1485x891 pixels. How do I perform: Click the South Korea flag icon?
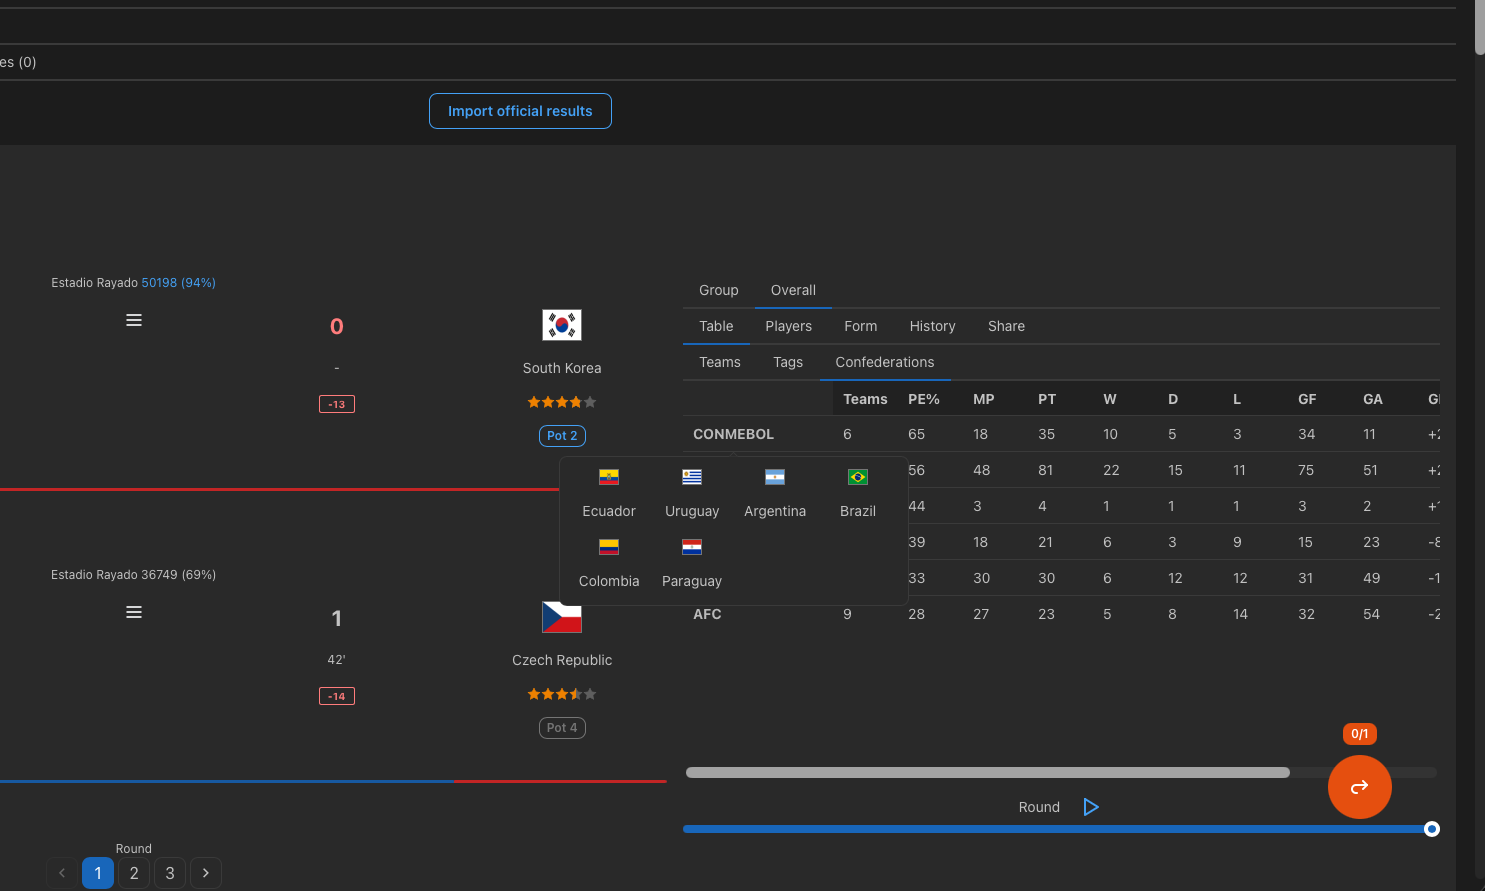[x=562, y=325]
